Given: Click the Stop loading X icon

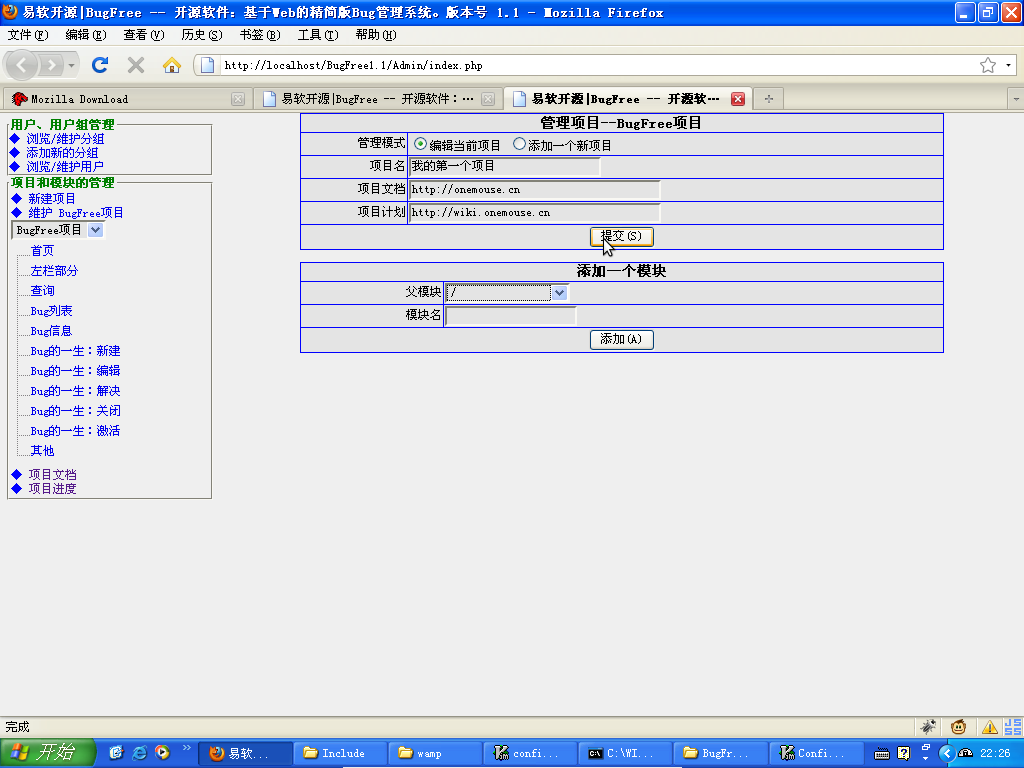Looking at the screenshot, I should coord(136,65).
